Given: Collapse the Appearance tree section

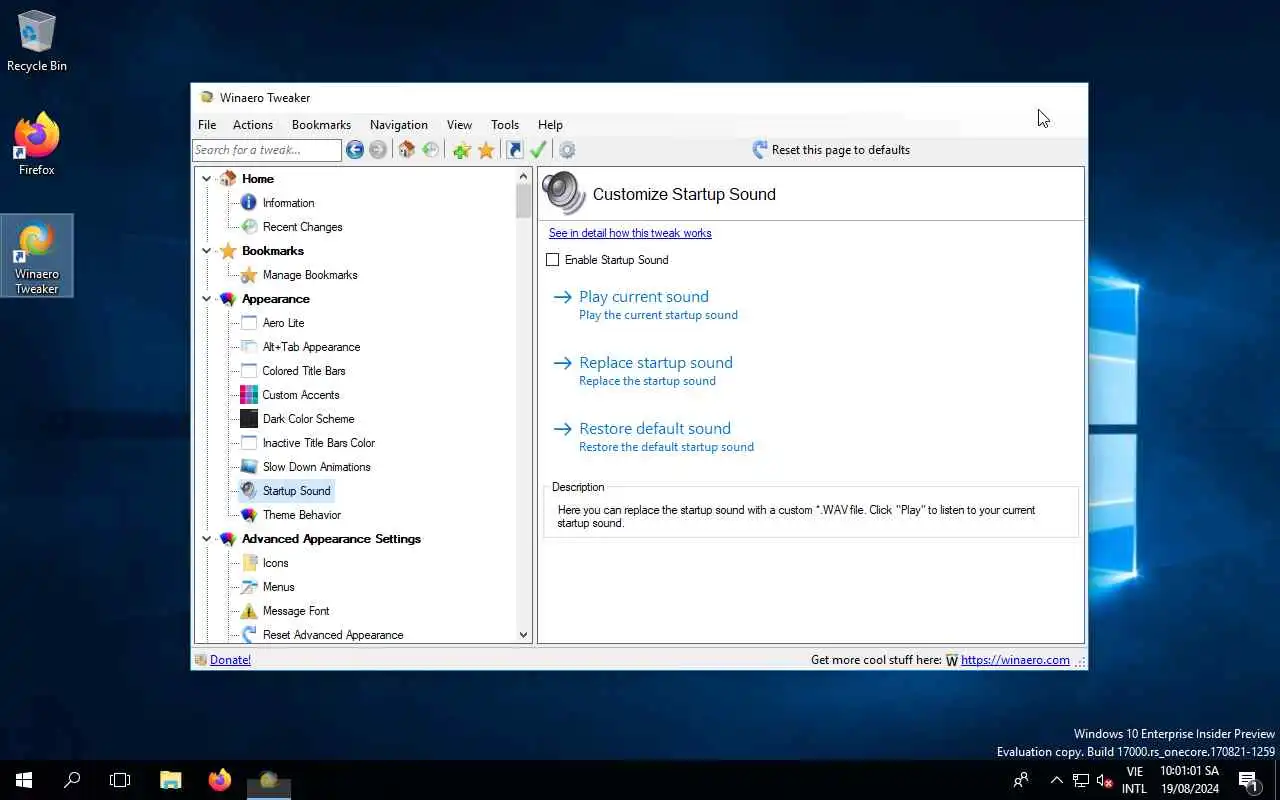Looking at the screenshot, I should [207, 299].
